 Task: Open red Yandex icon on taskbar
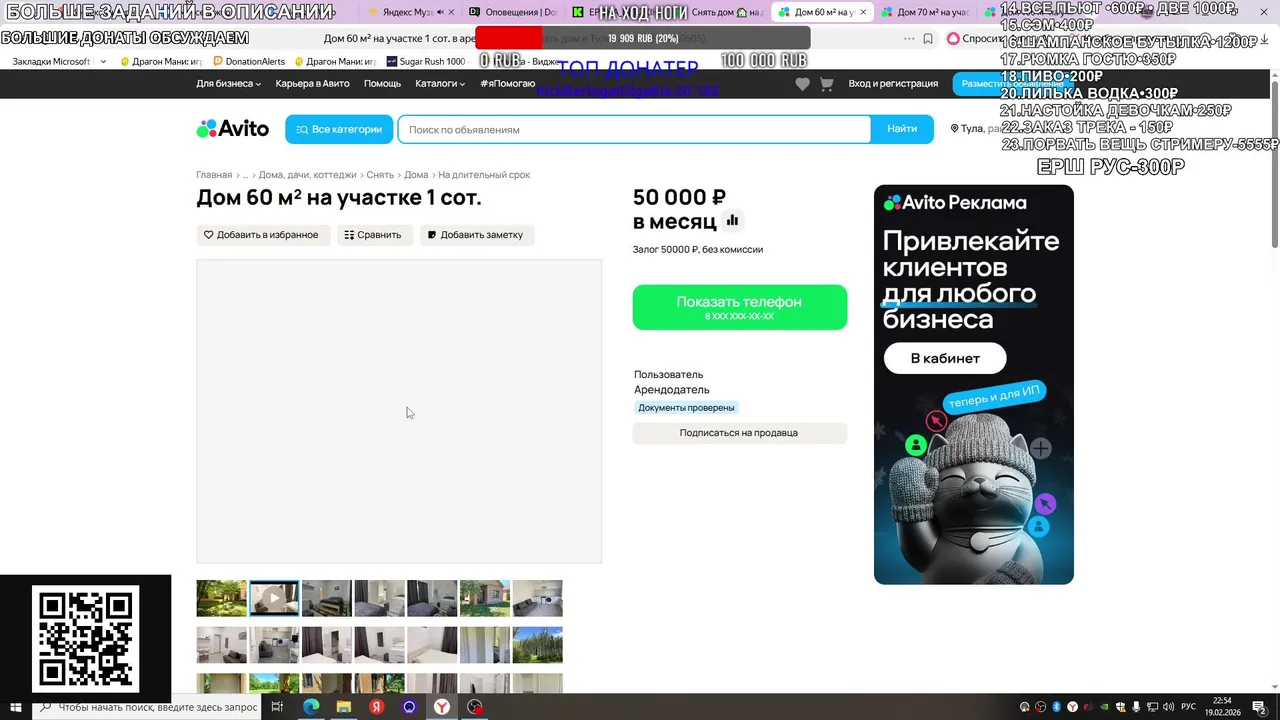tap(376, 707)
